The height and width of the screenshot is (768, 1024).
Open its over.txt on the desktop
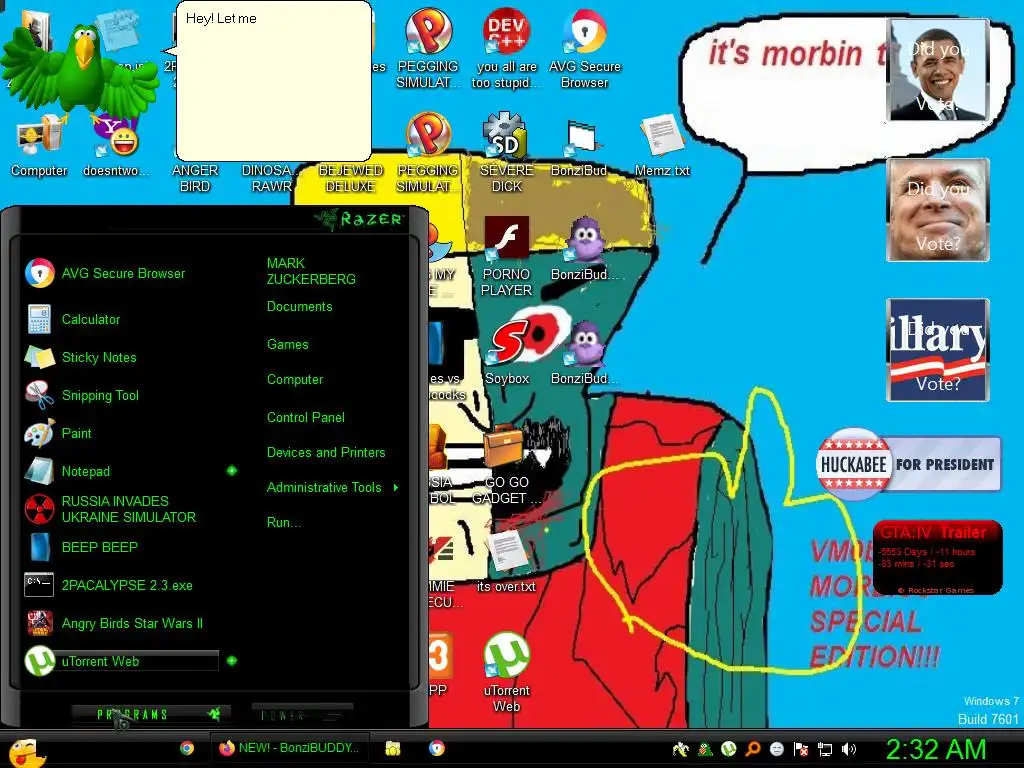(x=507, y=560)
